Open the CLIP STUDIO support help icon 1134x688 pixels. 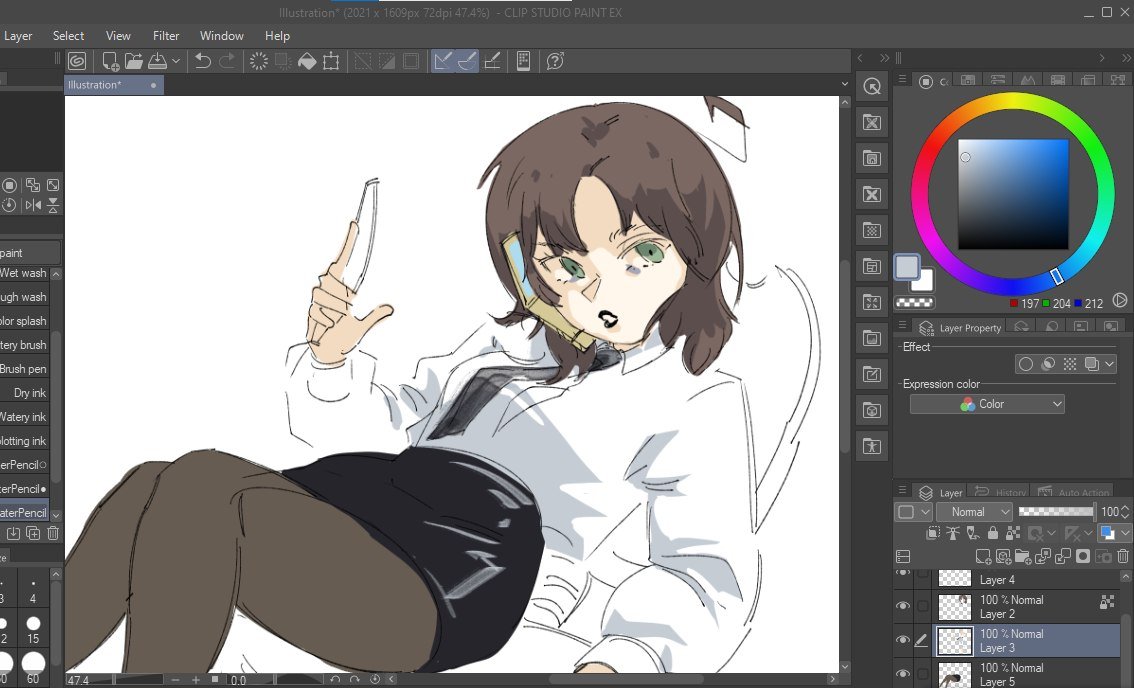point(555,61)
